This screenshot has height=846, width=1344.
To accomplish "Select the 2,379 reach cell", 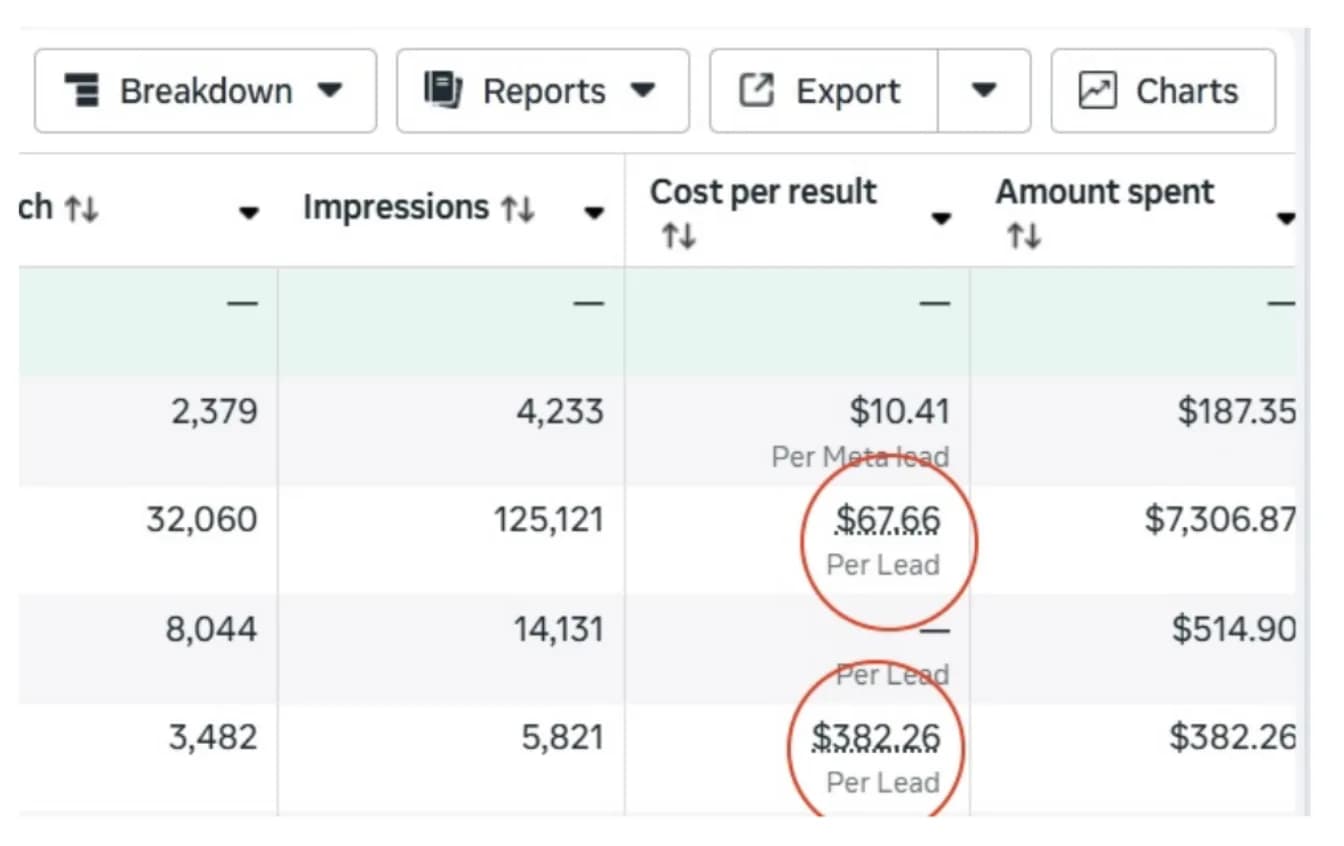I will coord(214,411).
